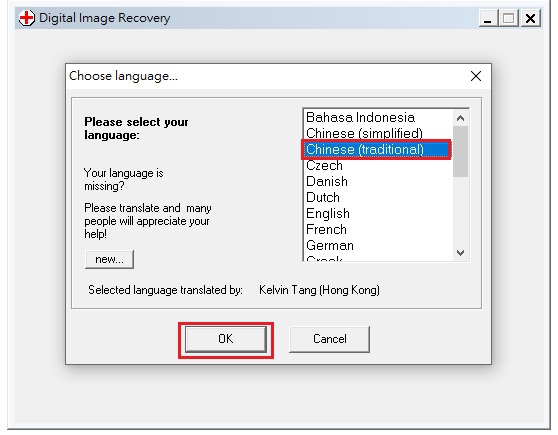Click the OK button
Screen dimensions: 558x435
(x=226, y=339)
